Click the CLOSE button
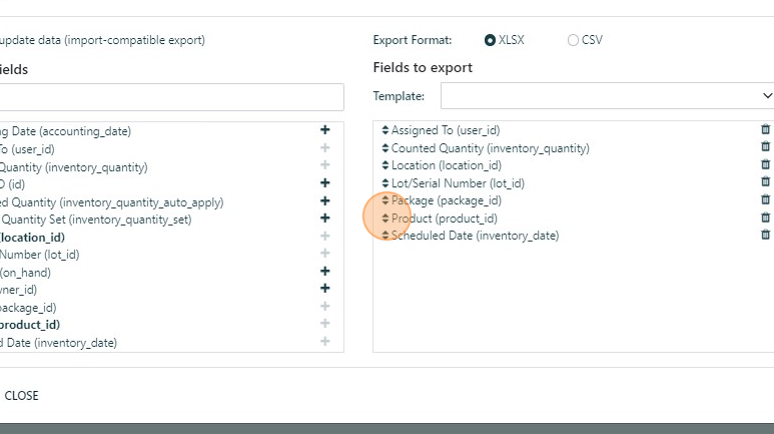Screen dimensions: 774x434 21,396
